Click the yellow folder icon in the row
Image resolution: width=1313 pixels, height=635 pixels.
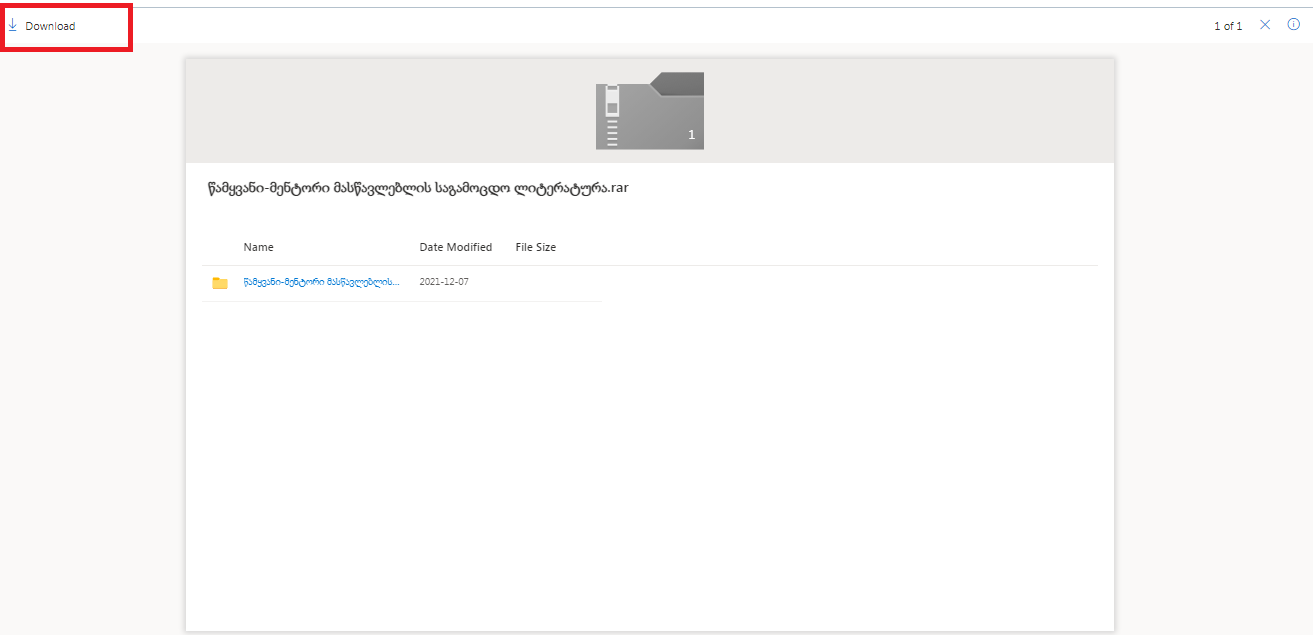(220, 283)
